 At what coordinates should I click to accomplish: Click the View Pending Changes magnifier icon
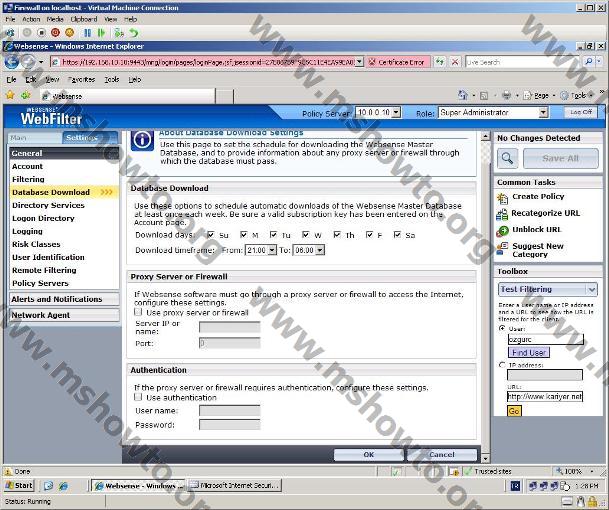pyautogui.click(x=507, y=158)
